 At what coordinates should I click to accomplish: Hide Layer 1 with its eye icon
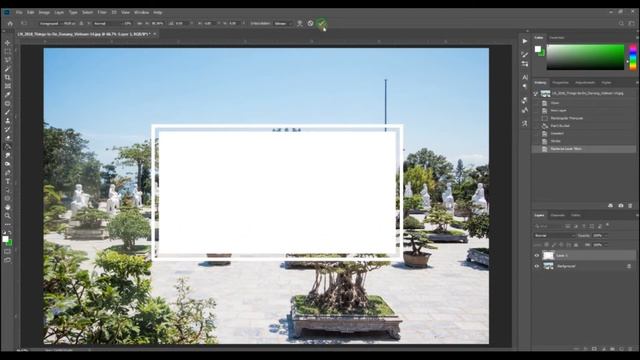pos(537,256)
